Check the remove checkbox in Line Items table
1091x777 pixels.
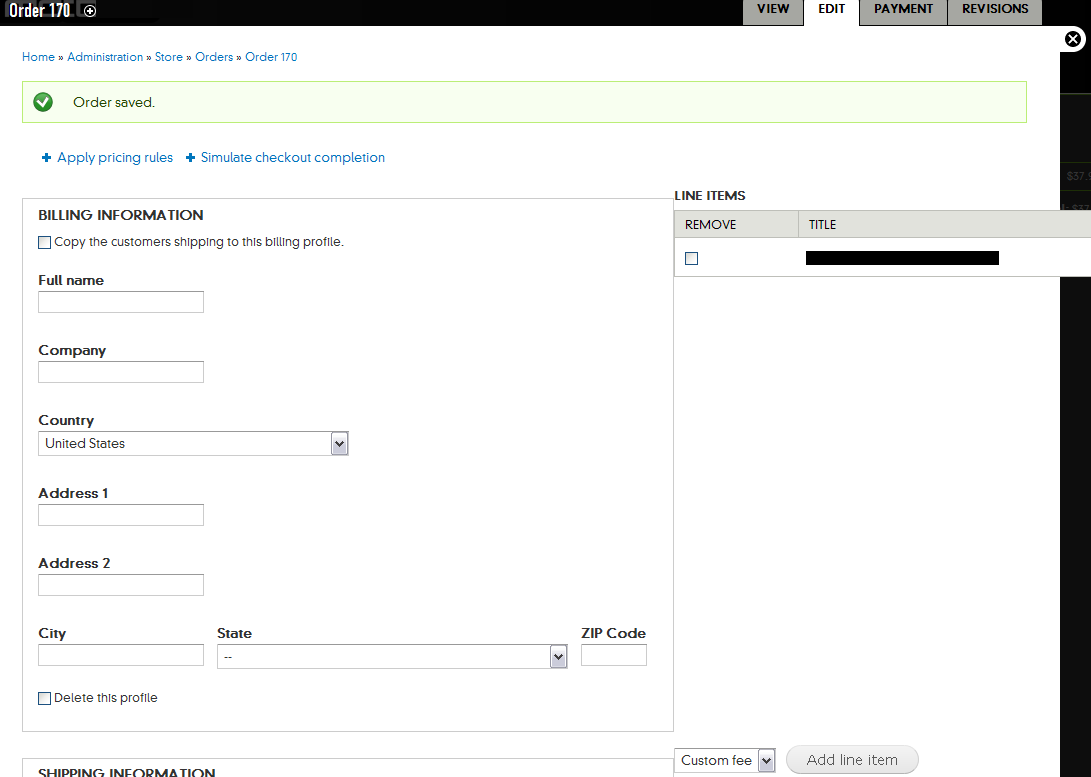coord(691,258)
